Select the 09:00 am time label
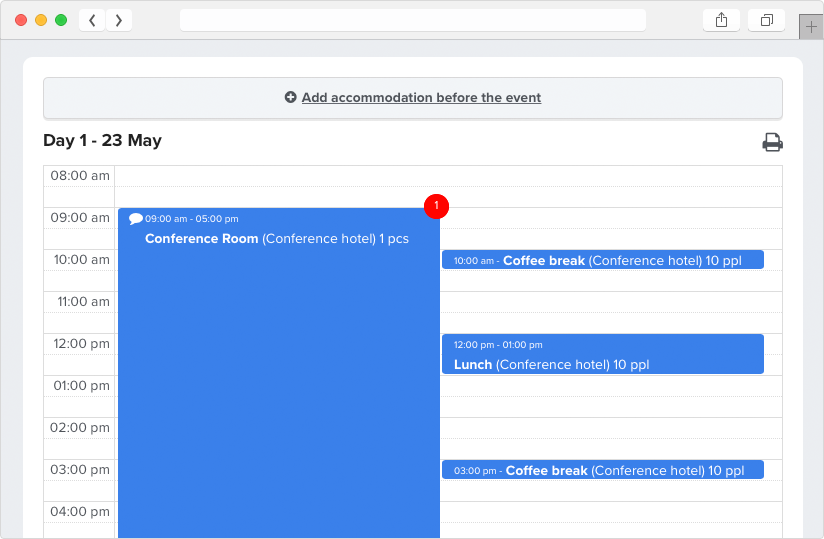The width and height of the screenshot is (824, 539). 80,217
